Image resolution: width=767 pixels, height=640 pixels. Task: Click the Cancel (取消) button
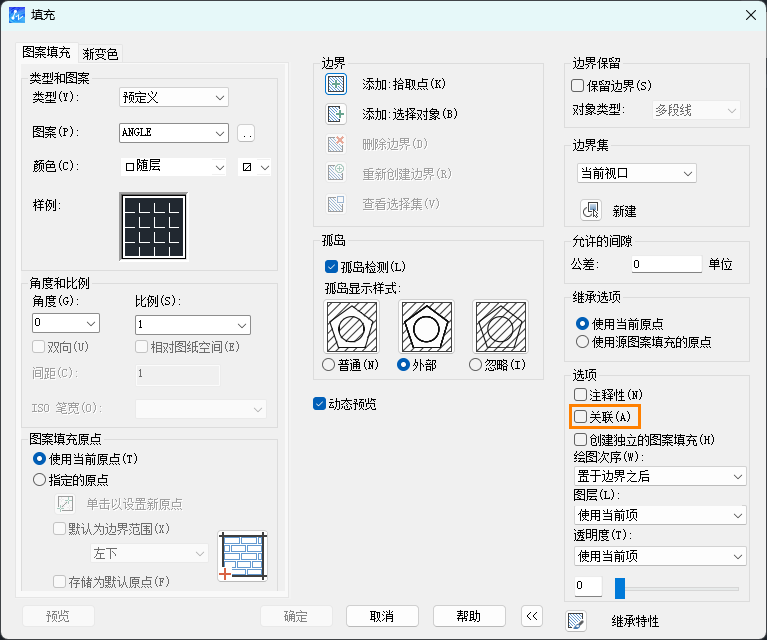pyautogui.click(x=382, y=616)
